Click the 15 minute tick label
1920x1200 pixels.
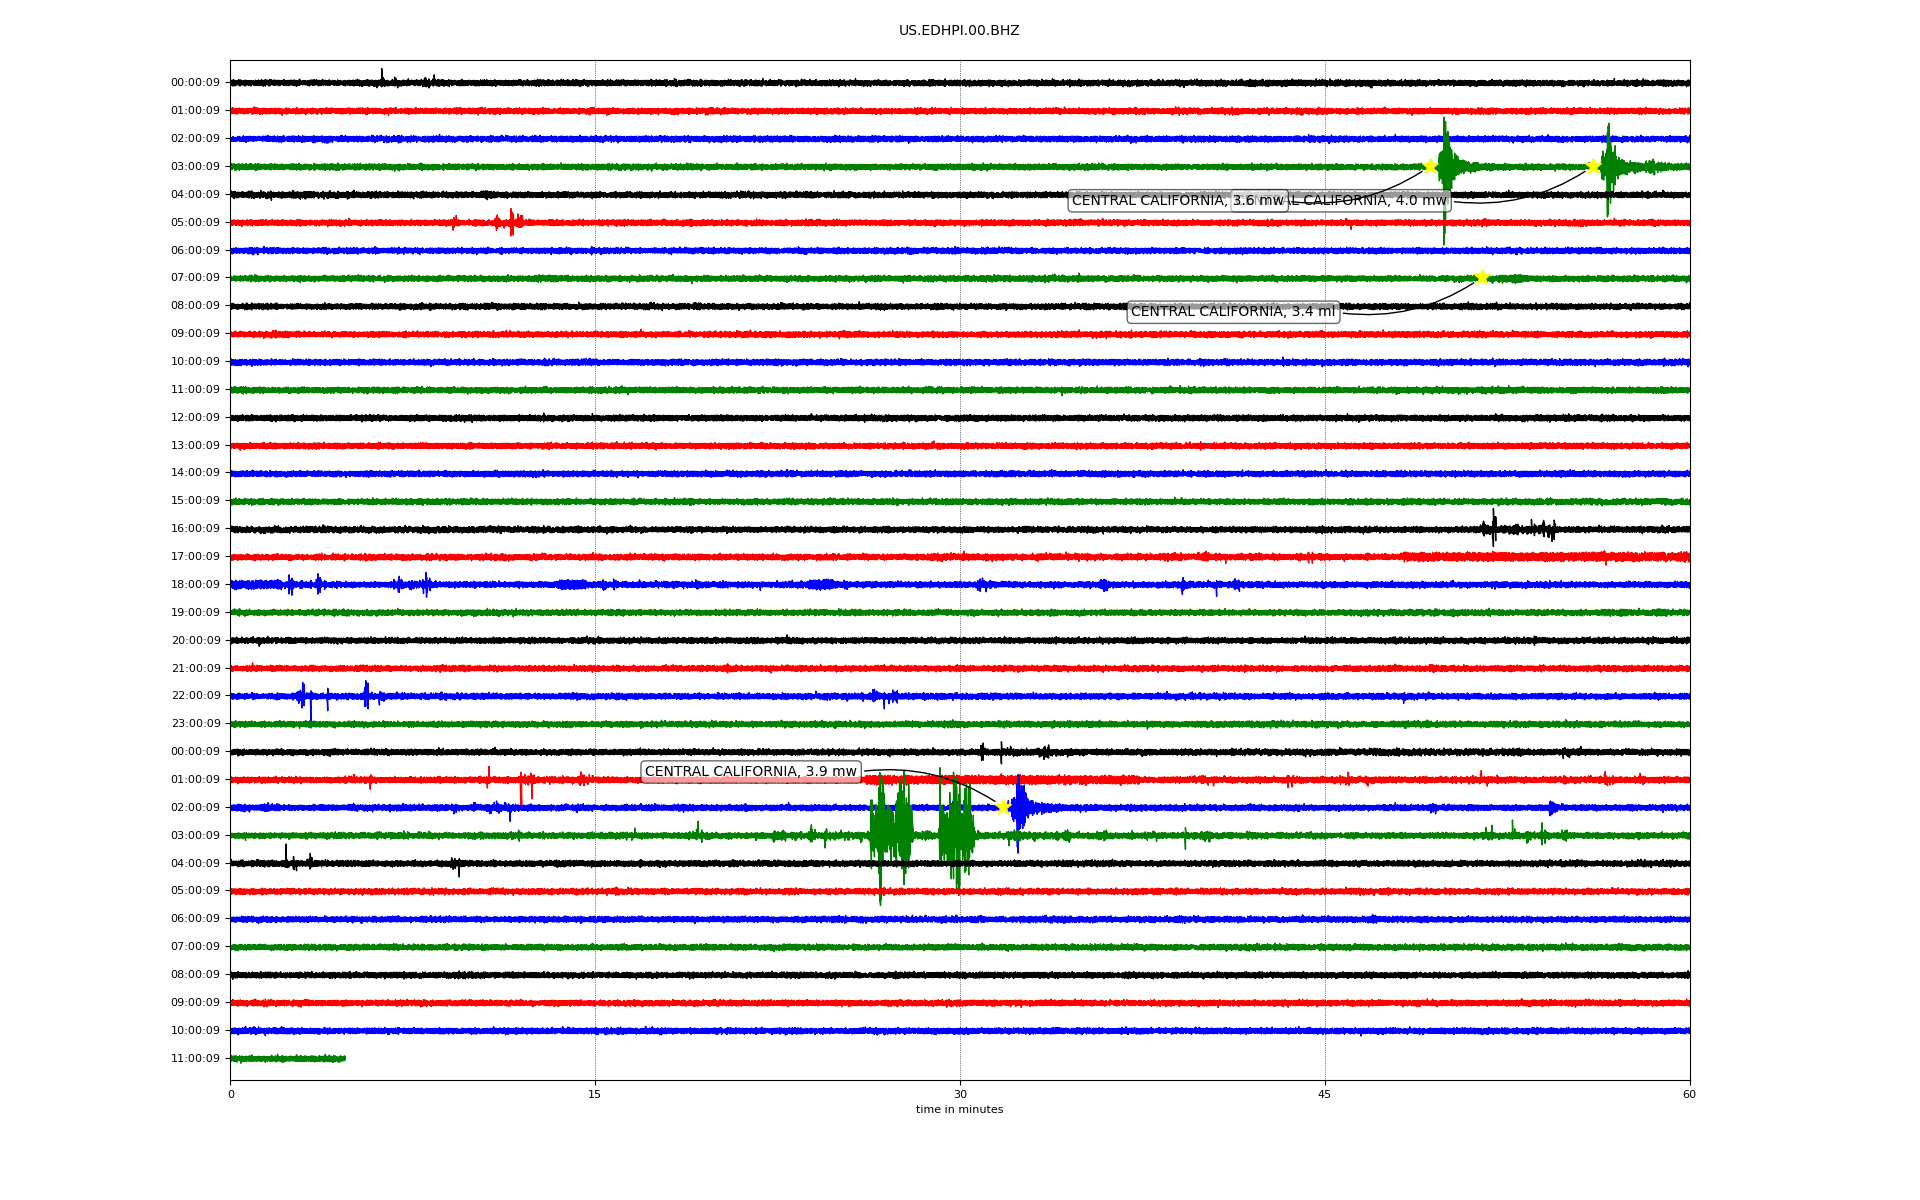pos(595,1094)
